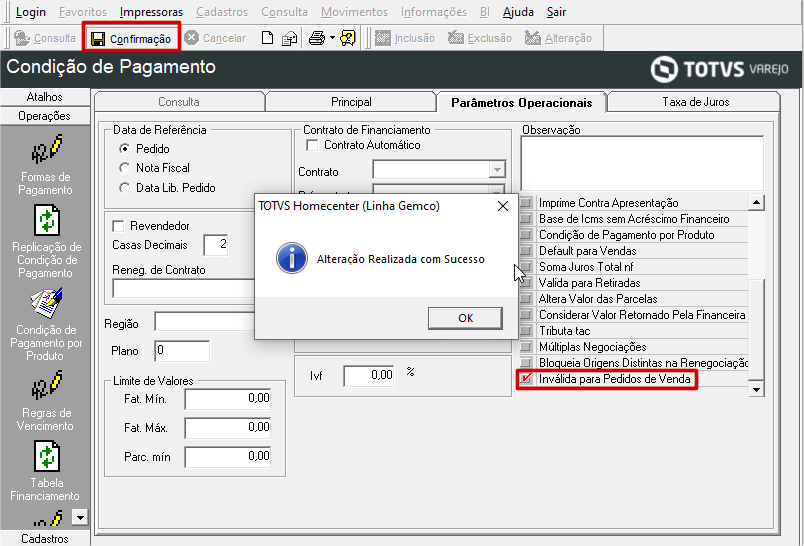Click the options list scroll up arrow

pyautogui.click(x=756, y=203)
